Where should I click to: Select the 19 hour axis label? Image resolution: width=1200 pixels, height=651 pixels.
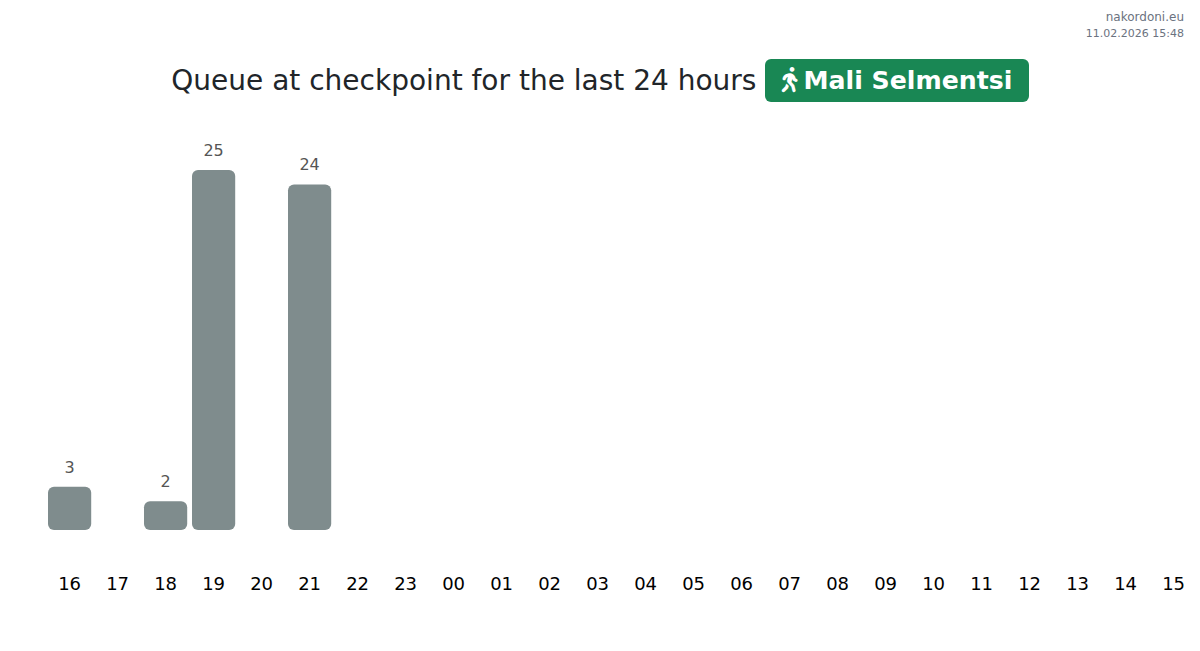(213, 584)
